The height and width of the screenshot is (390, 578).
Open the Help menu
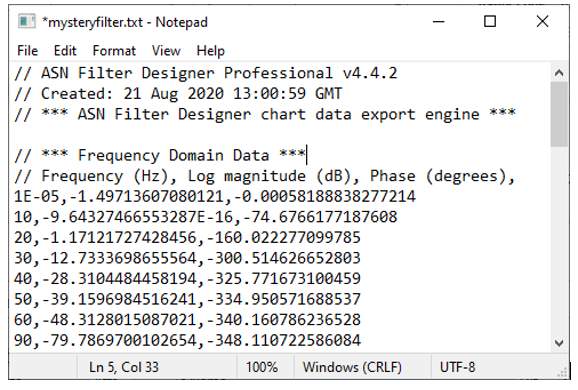[x=210, y=51]
